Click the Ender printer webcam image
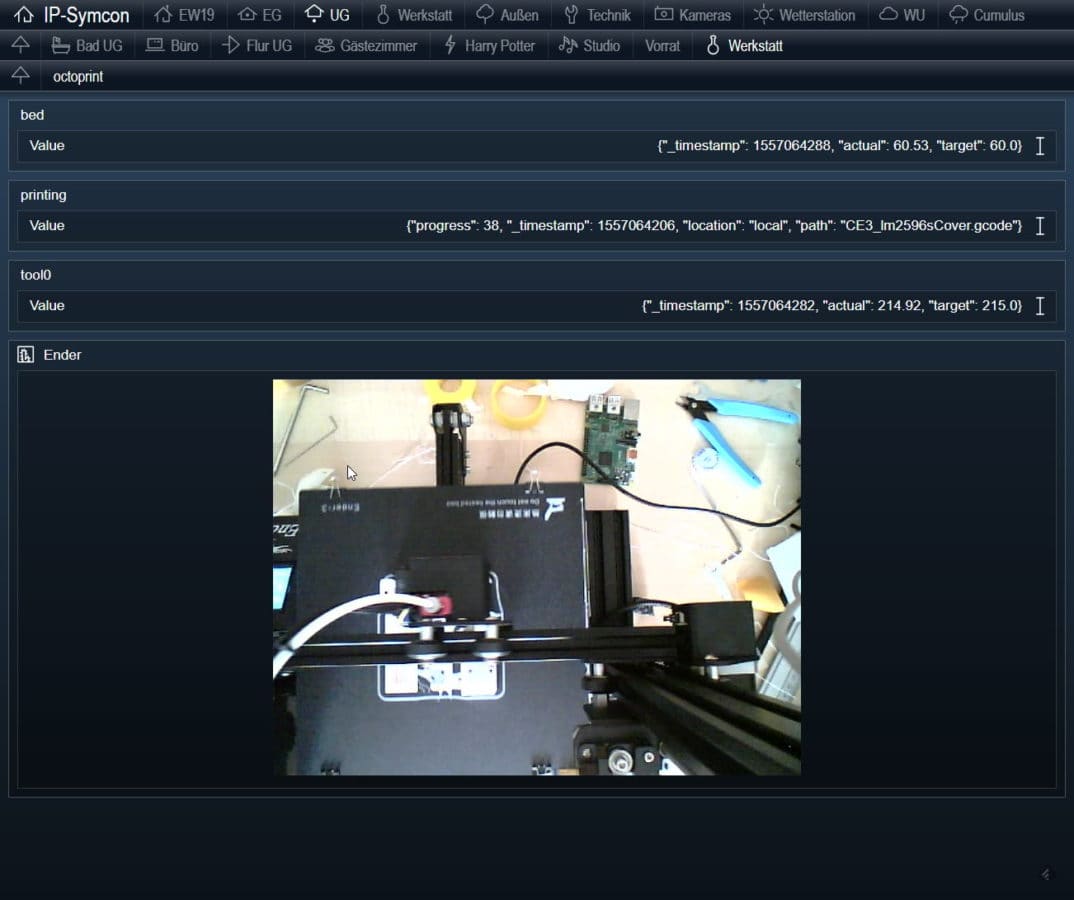Image resolution: width=1074 pixels, height=900 pixels. (537, 577)
